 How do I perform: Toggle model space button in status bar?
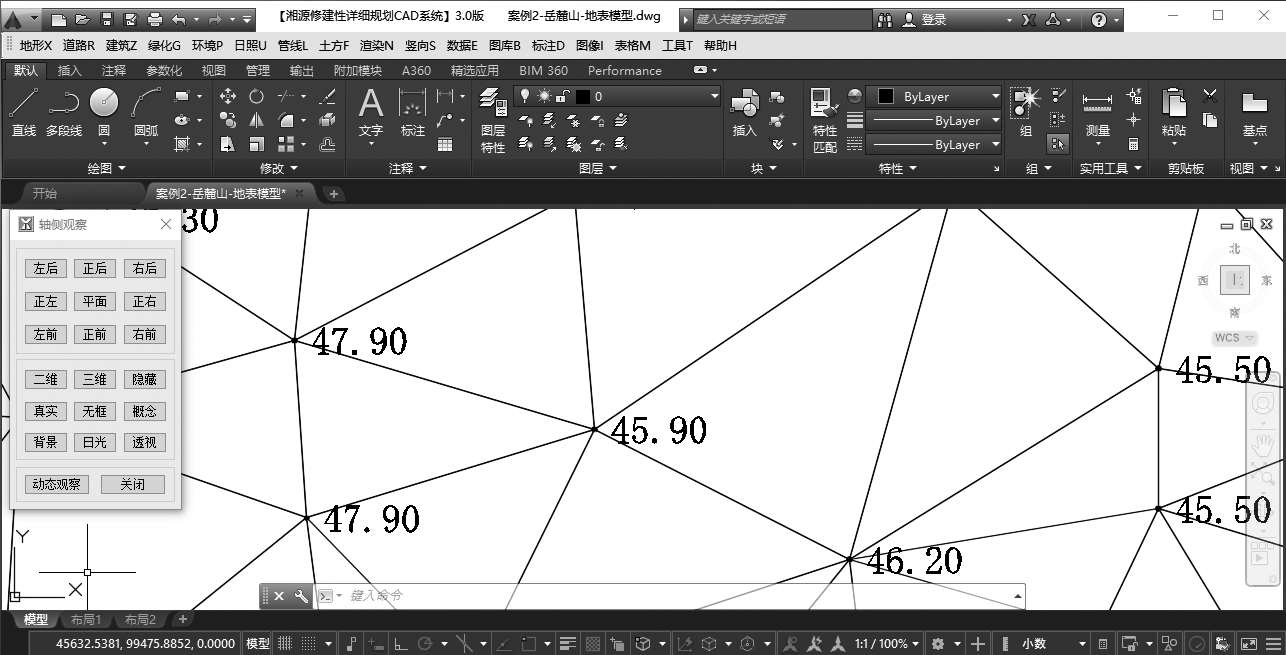point(258,643)
